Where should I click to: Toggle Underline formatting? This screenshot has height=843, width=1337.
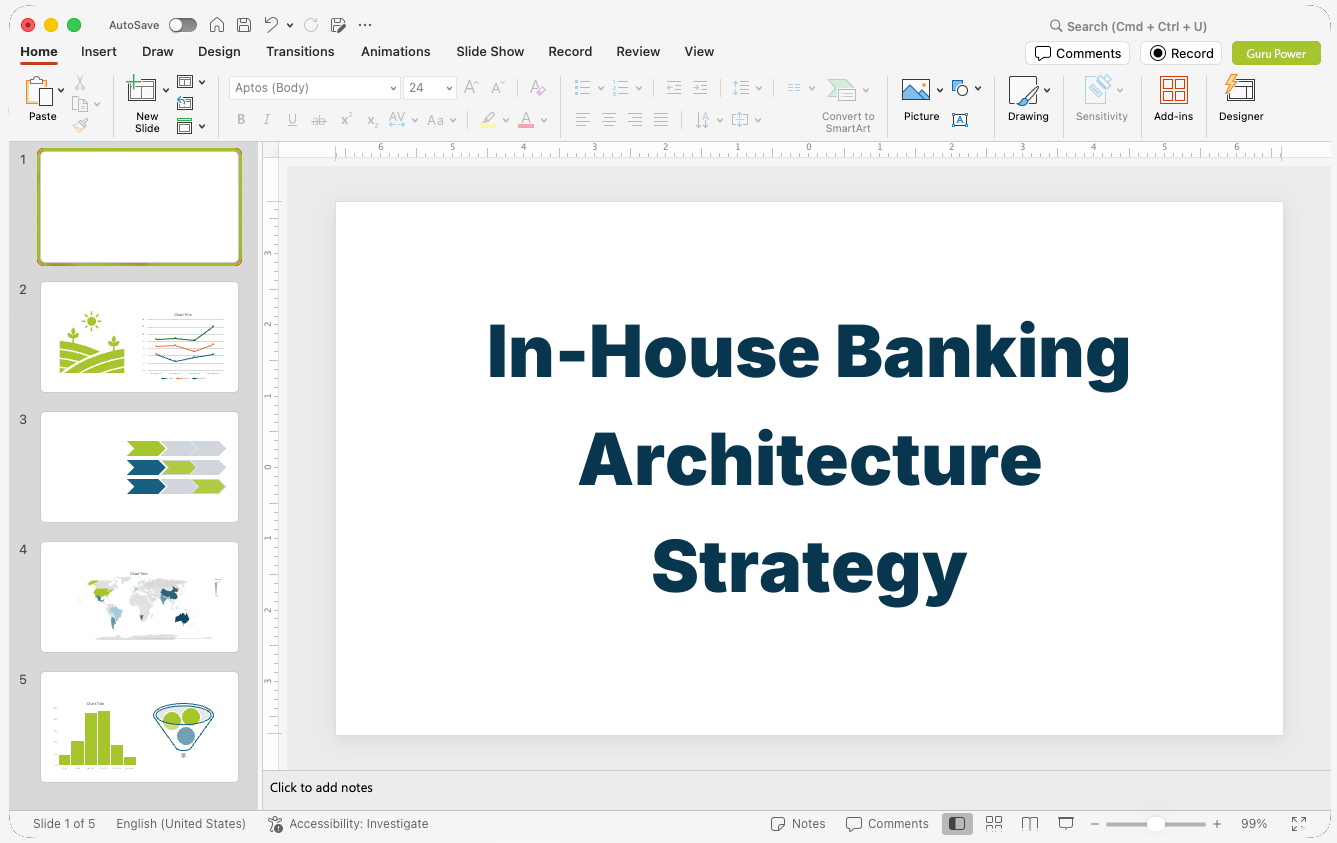tap(292, 120)
